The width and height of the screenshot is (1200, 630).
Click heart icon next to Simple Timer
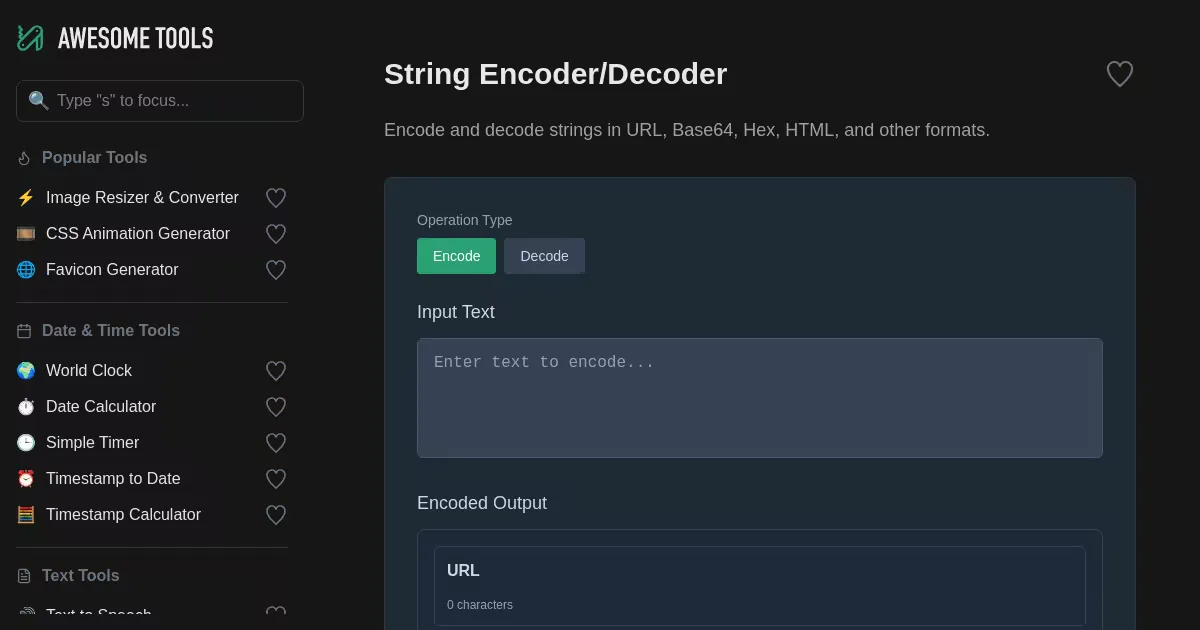point(276,443)
